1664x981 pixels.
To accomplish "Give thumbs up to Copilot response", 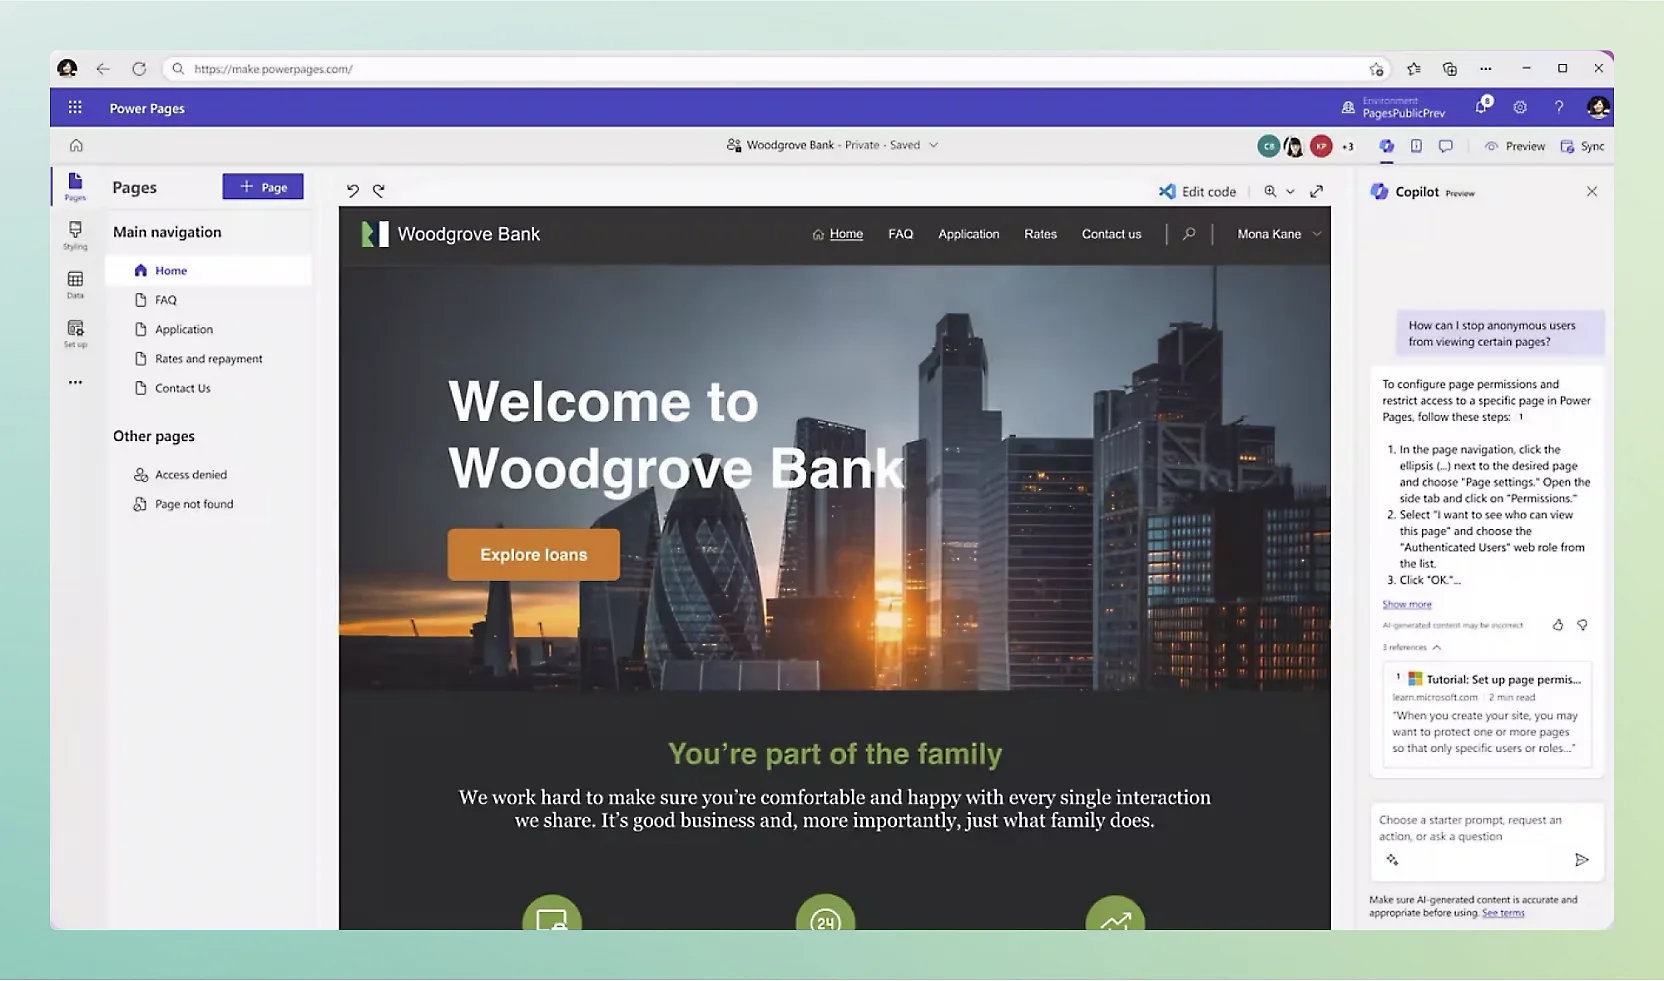I will [1557, 625].
